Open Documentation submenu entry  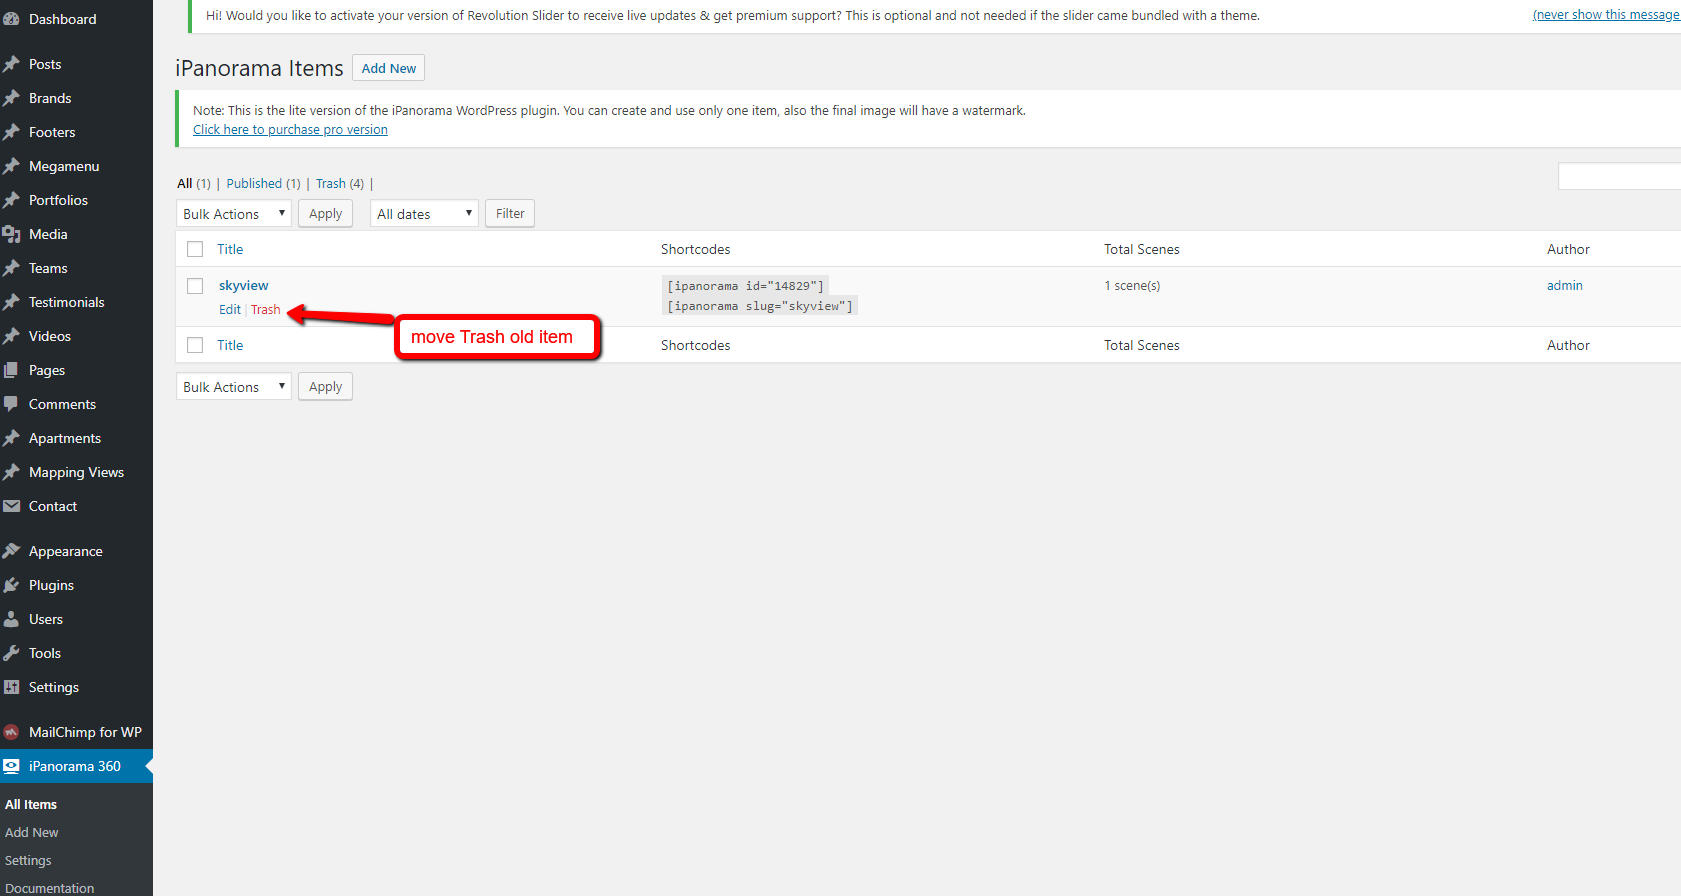[49, 888]
